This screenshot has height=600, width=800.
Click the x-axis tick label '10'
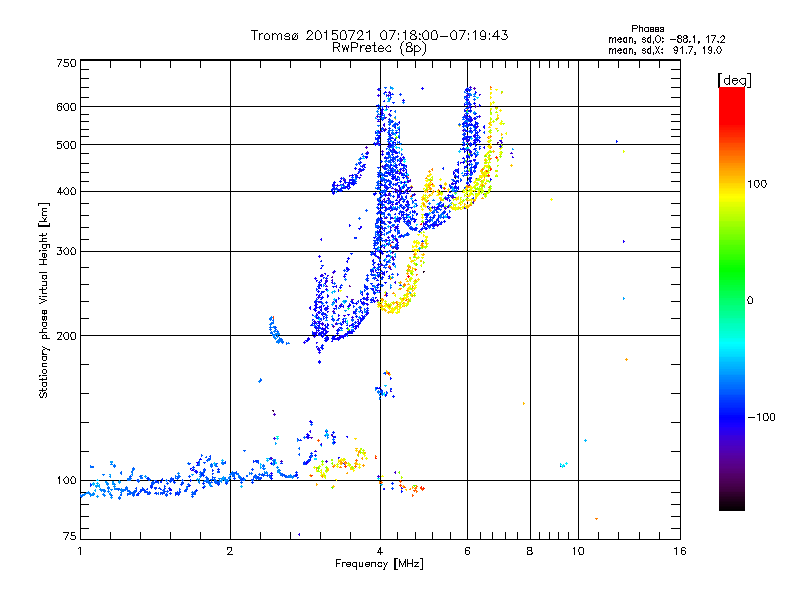(578, 552)
